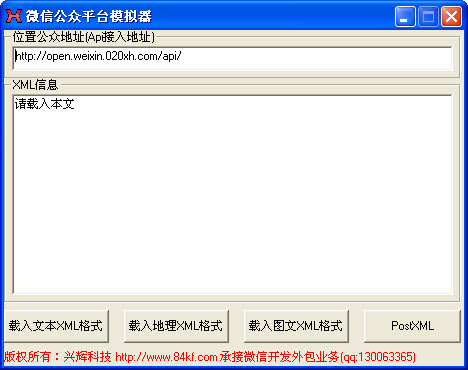This screenshot has width=468, height=370.
Task: Click the disabled maximize button
Action: tap(428, 16)
